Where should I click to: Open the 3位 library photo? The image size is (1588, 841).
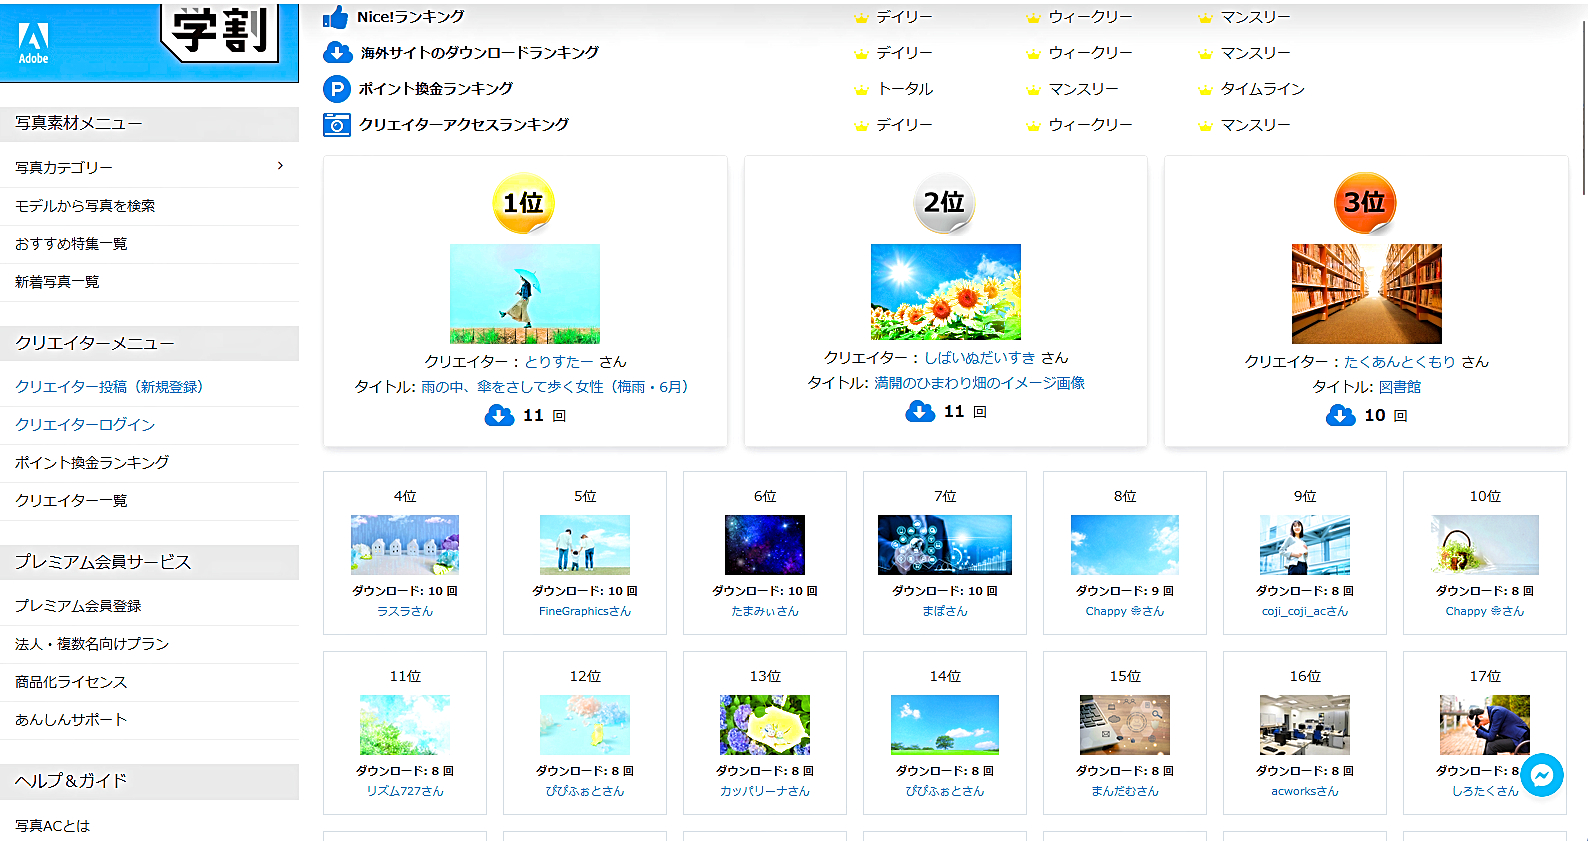[1367, 294]
